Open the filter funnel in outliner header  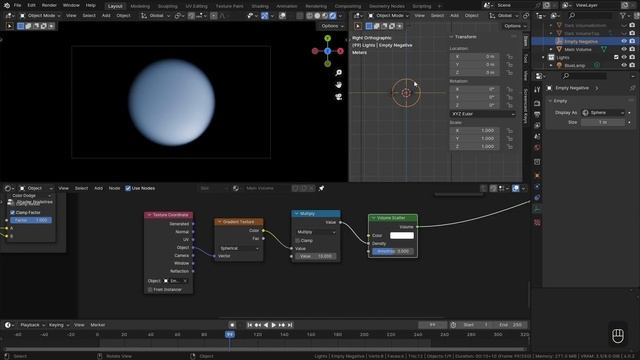[x=623, y=16]
